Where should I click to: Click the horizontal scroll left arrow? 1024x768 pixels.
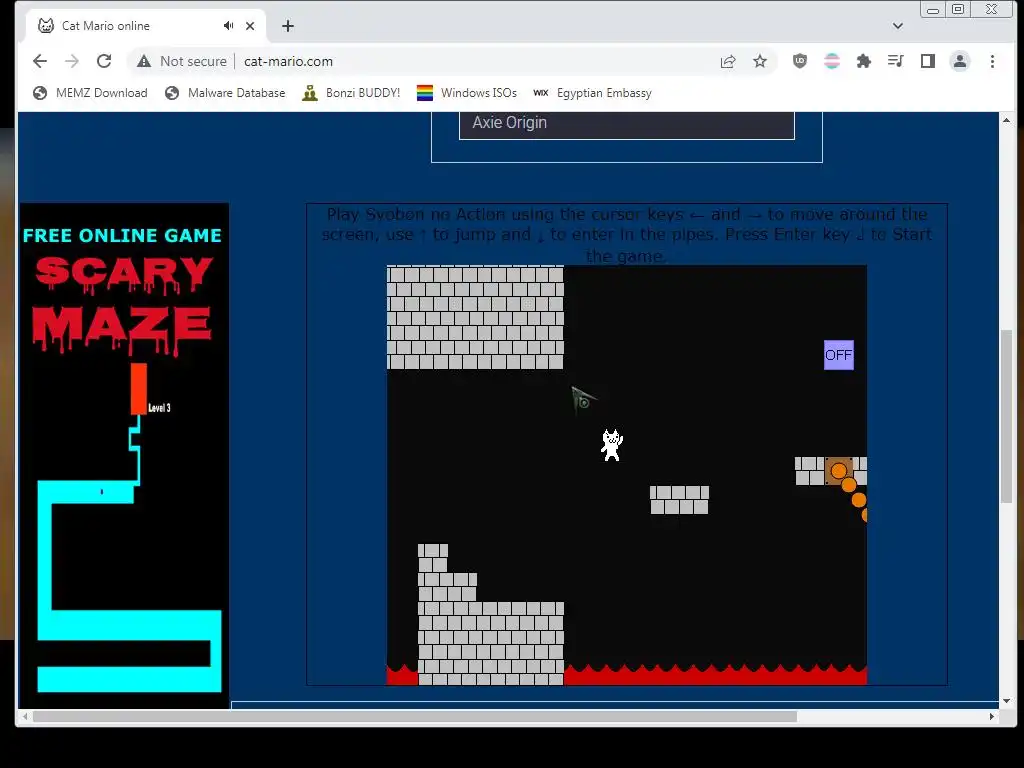pos(25,716)
